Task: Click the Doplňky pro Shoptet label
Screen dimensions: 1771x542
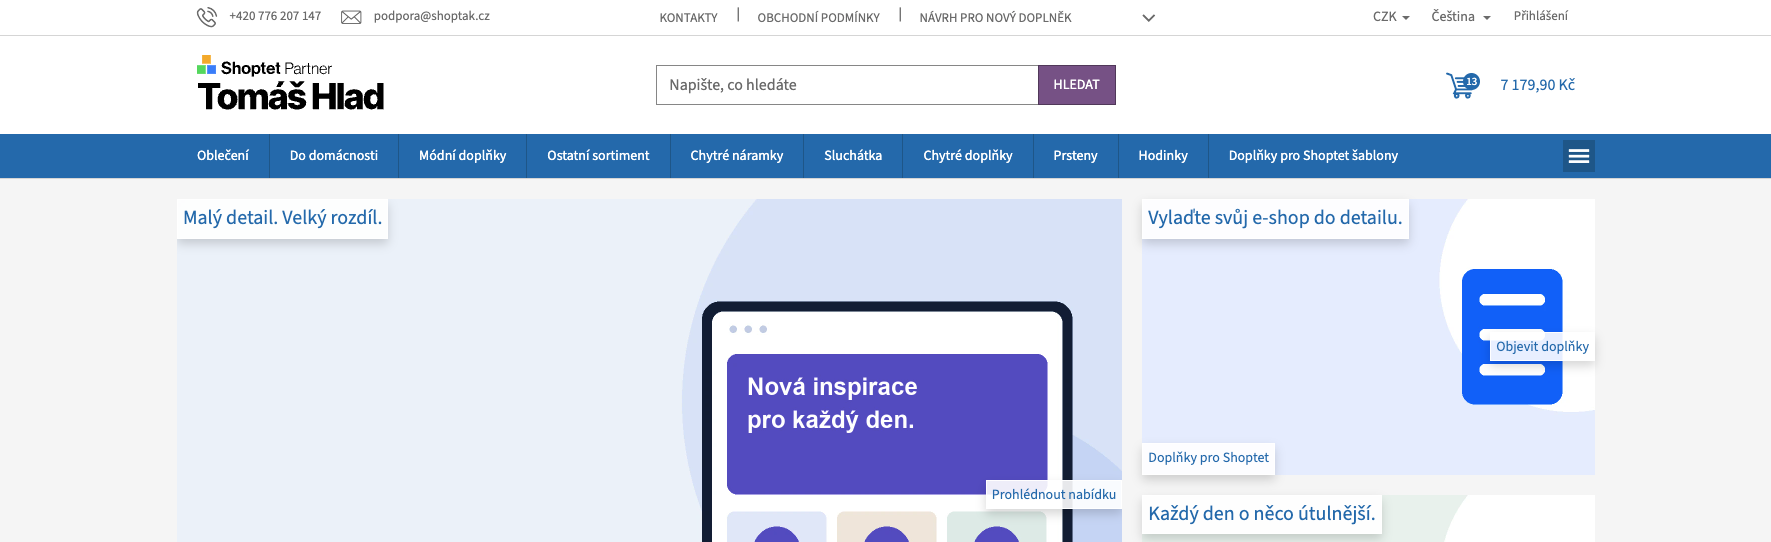Action: [x=1208, y=458]
